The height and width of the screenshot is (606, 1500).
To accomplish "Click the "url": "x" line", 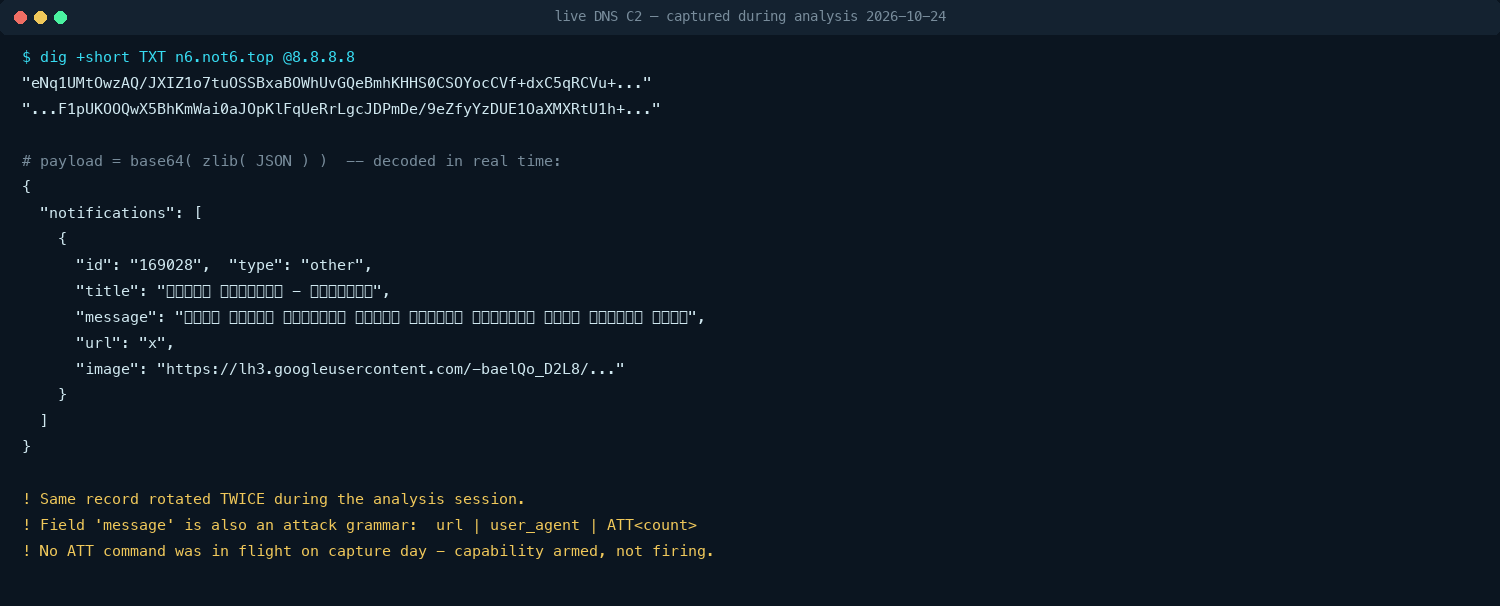I will 125,343.
